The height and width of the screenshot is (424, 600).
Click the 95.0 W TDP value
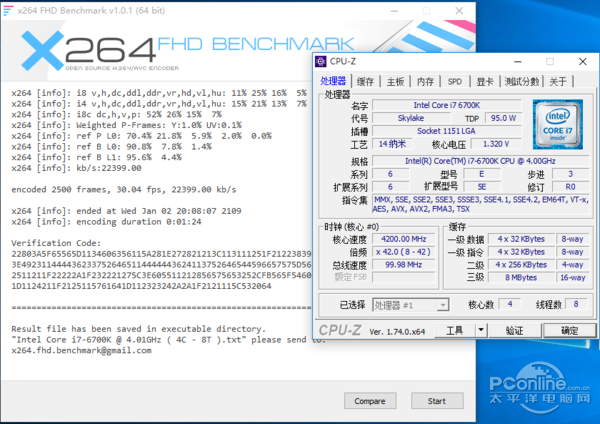click(503, 118)
